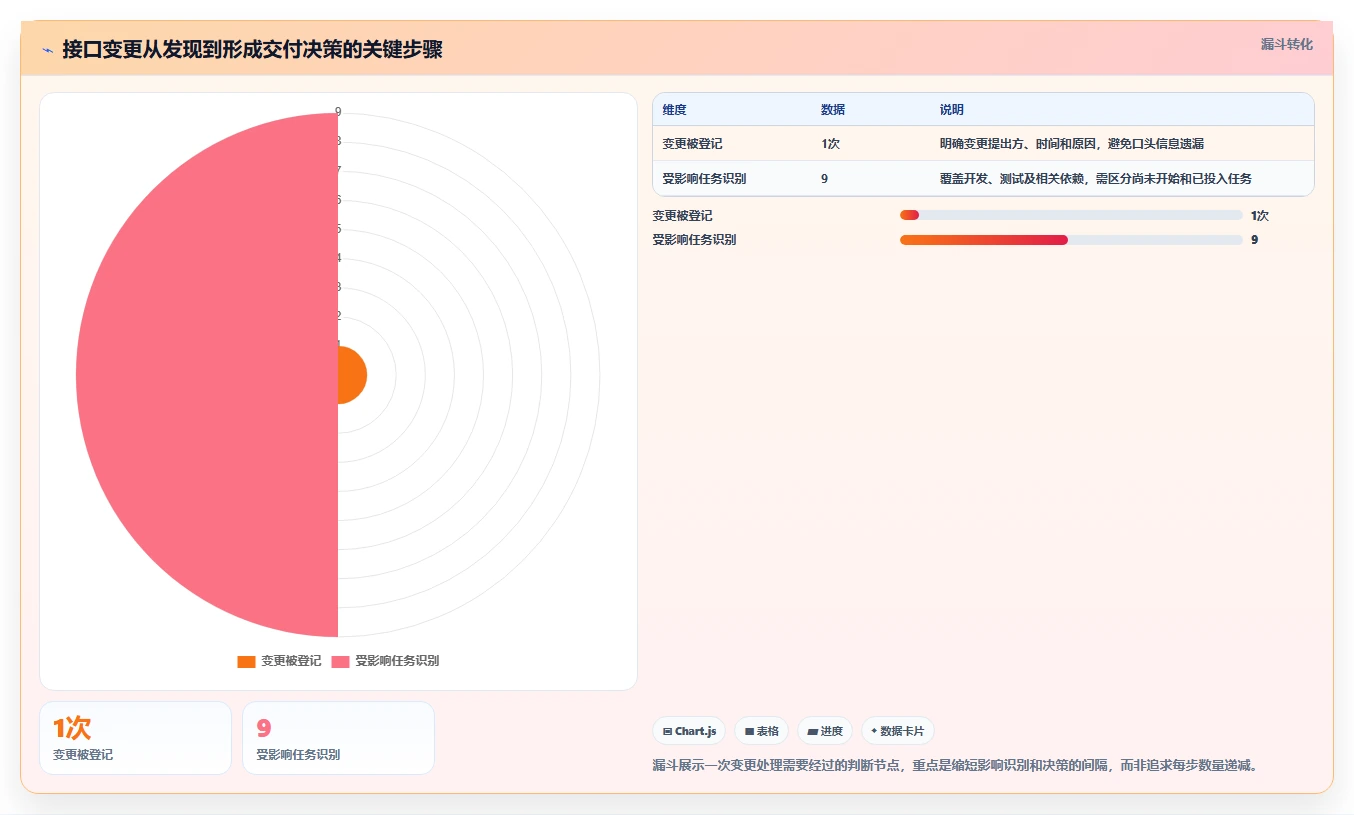The image size is (1354, 815).
Task: Click the 变更被登记 progress label
Action: point(682,215)
